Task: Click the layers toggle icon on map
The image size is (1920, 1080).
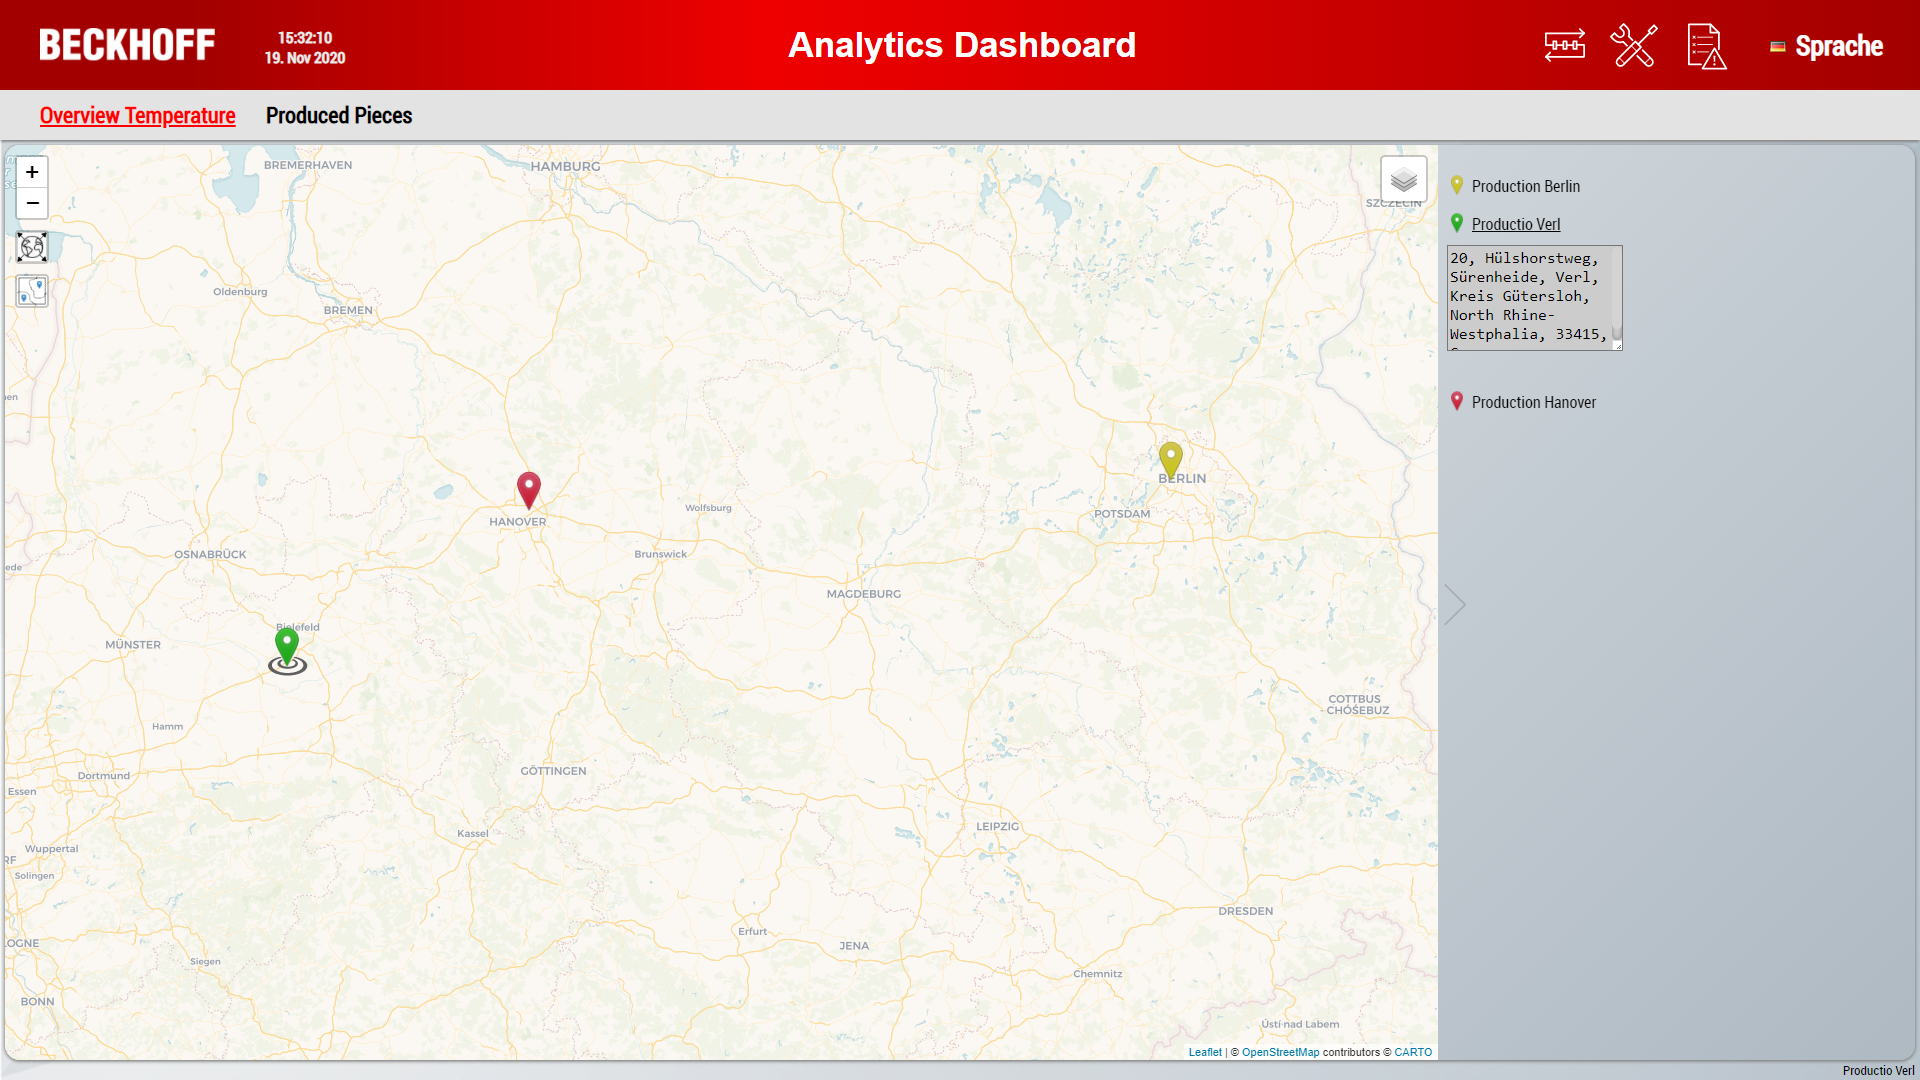Action: (x=1402, y=178)
